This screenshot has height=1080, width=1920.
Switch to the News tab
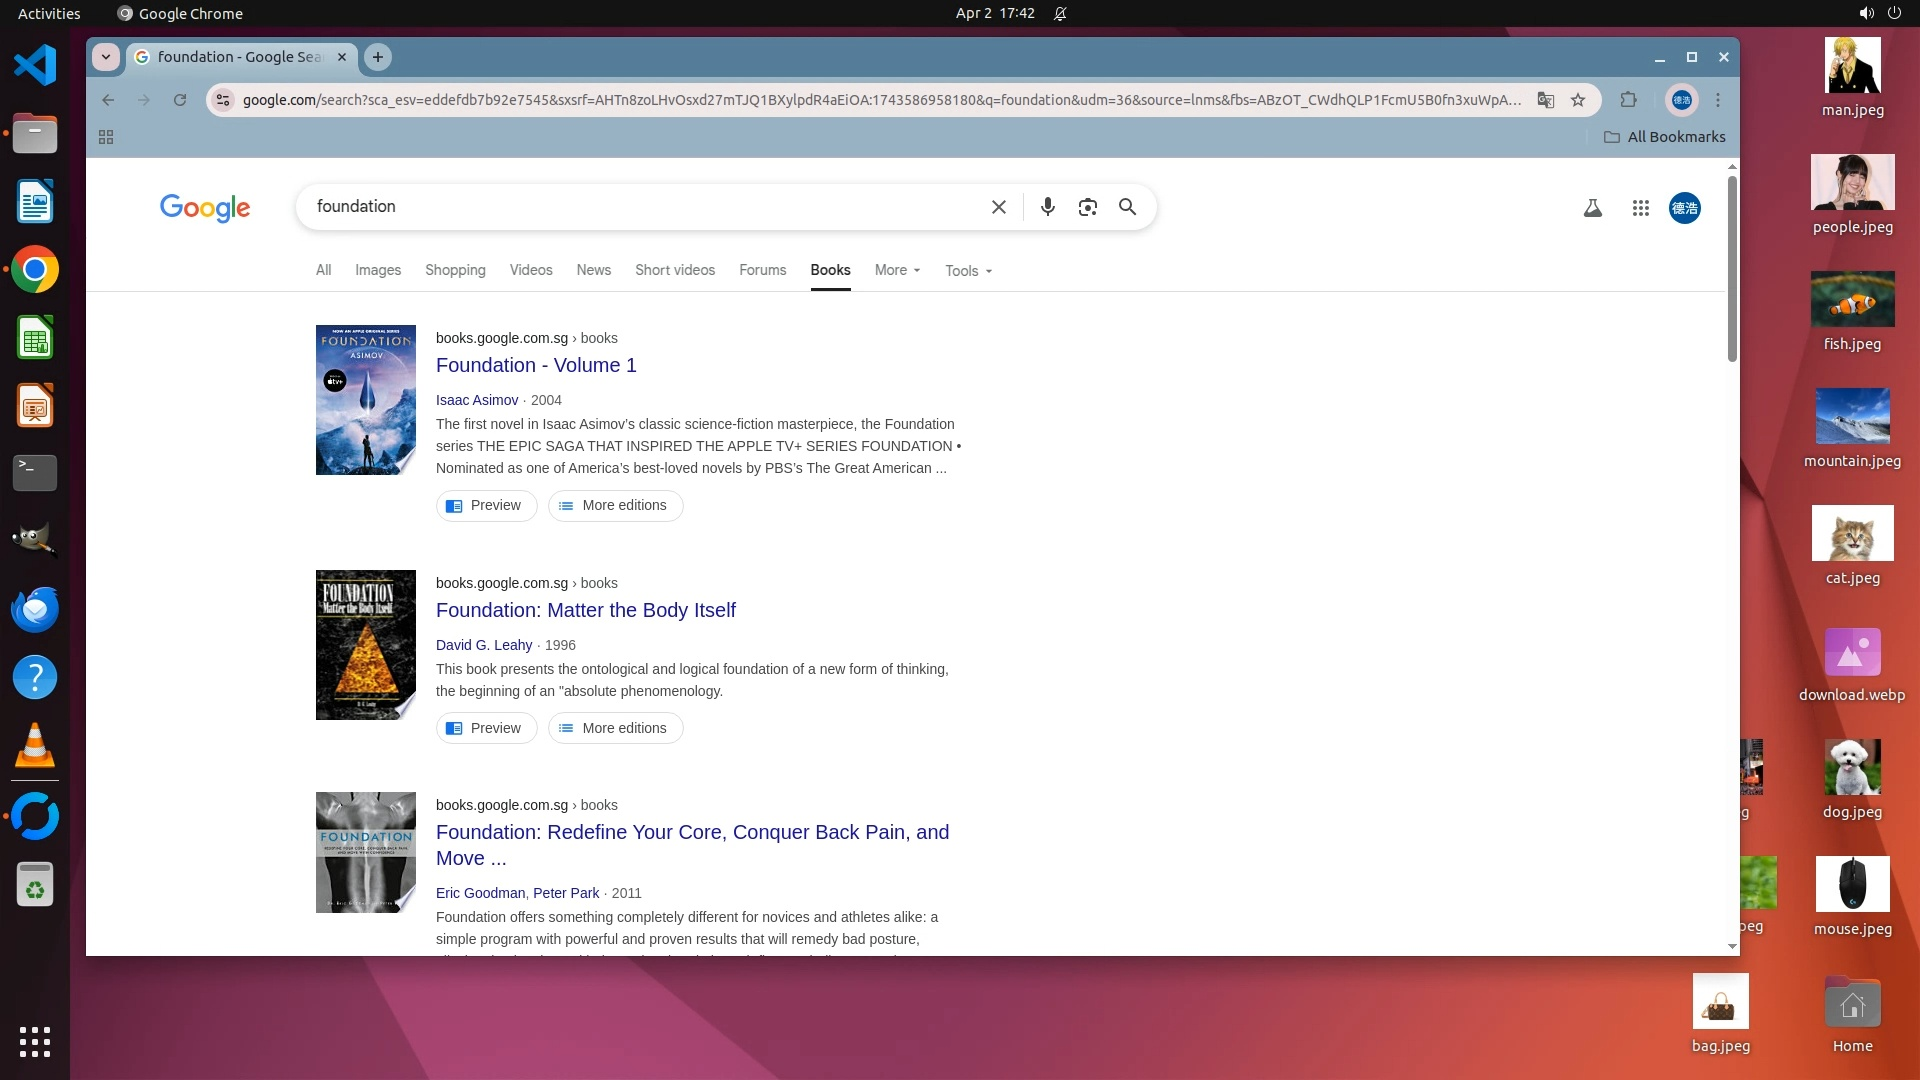coord(593,270)
